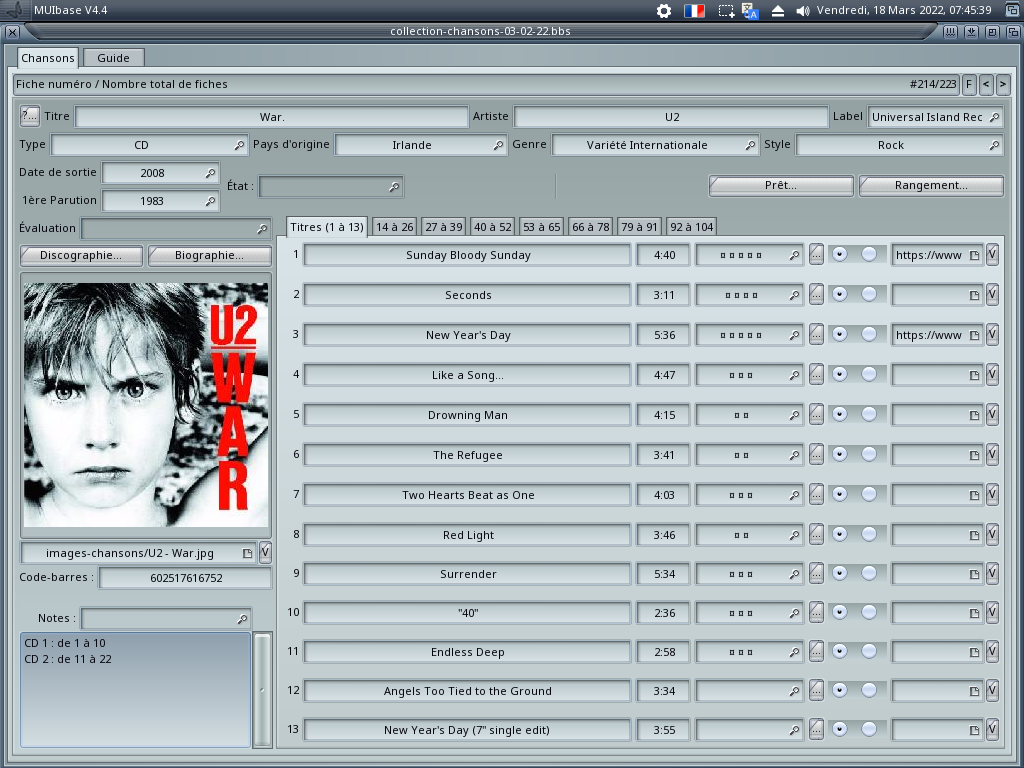This screenshot has width=1024, height=768.
Task: Switch to the 53 à 65 titles tab
Action: click(x=541, y=227)
